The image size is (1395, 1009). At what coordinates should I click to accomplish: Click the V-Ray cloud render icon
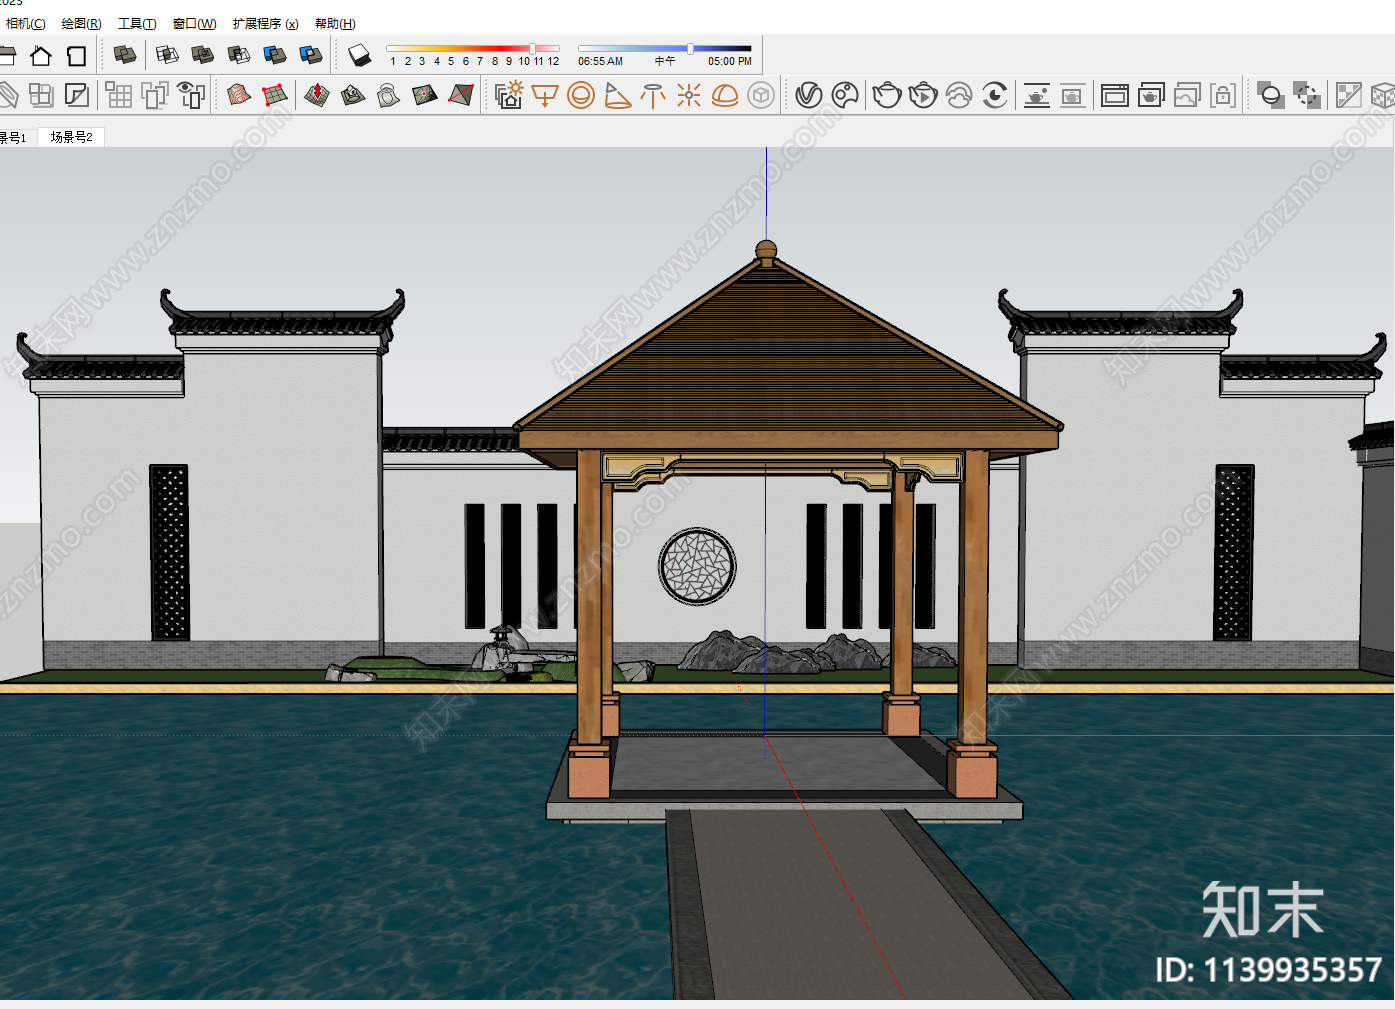coord(959,95)
